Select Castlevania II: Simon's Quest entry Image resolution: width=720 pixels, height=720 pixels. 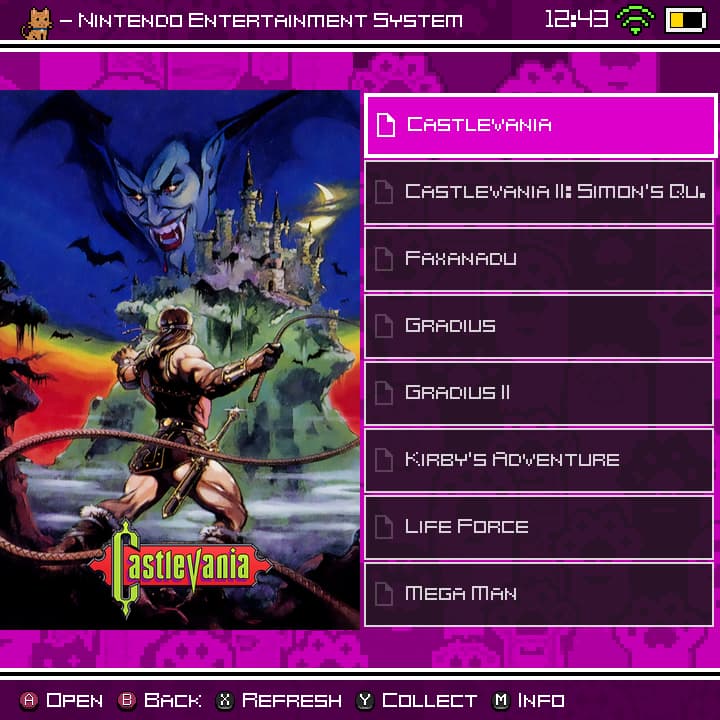click(540, 192)
